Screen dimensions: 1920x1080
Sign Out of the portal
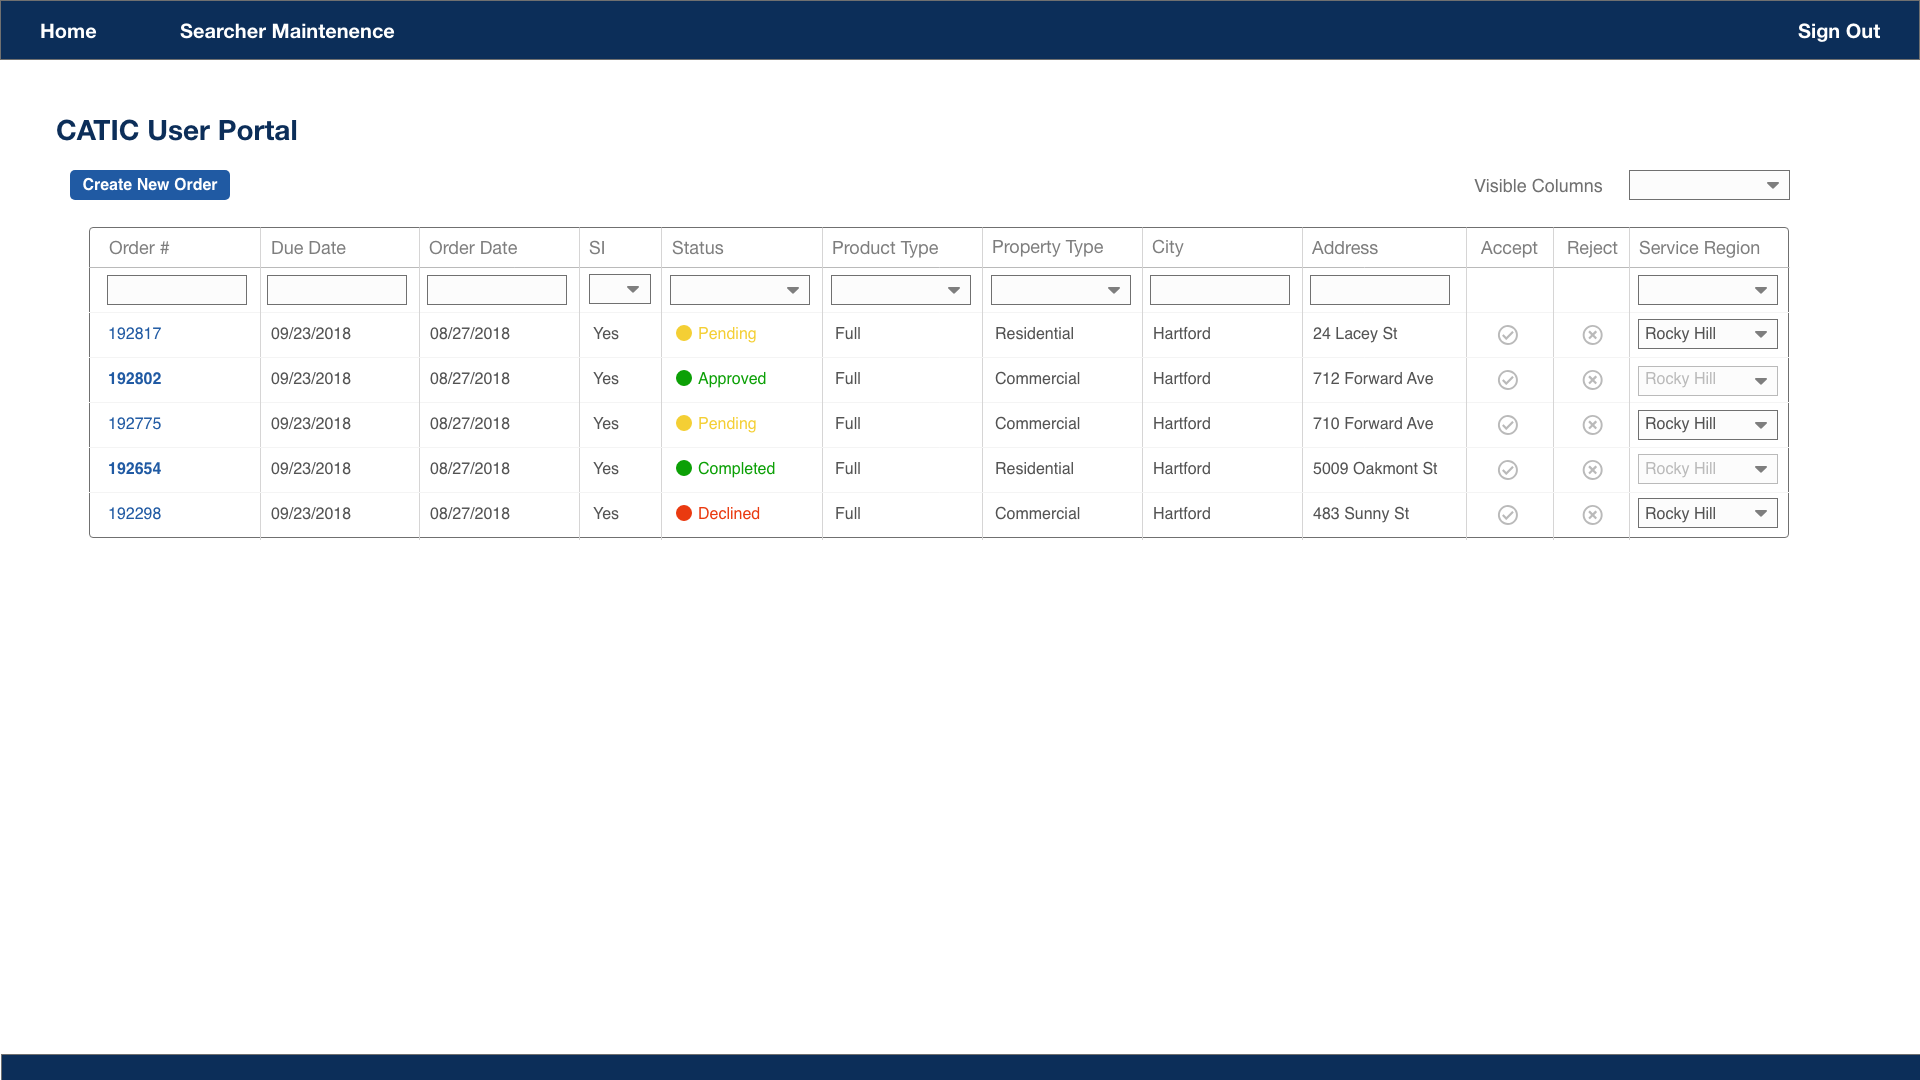[1839, 31]
